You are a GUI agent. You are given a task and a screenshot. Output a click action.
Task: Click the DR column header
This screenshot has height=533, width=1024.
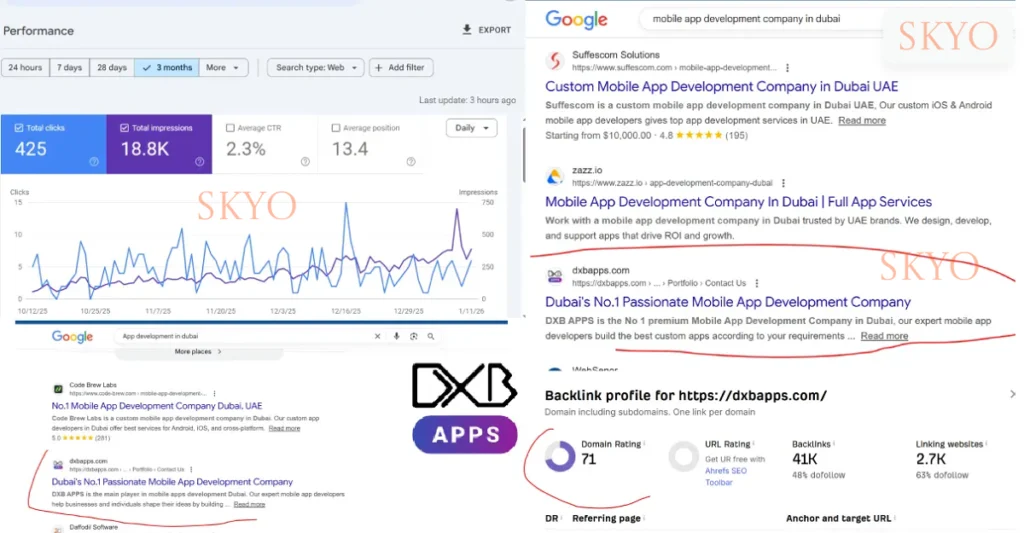(x=552, y=518)
